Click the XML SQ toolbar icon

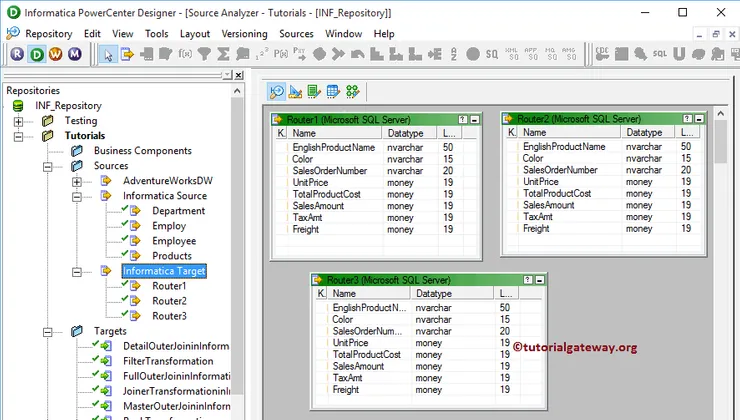tap(511, 54)
